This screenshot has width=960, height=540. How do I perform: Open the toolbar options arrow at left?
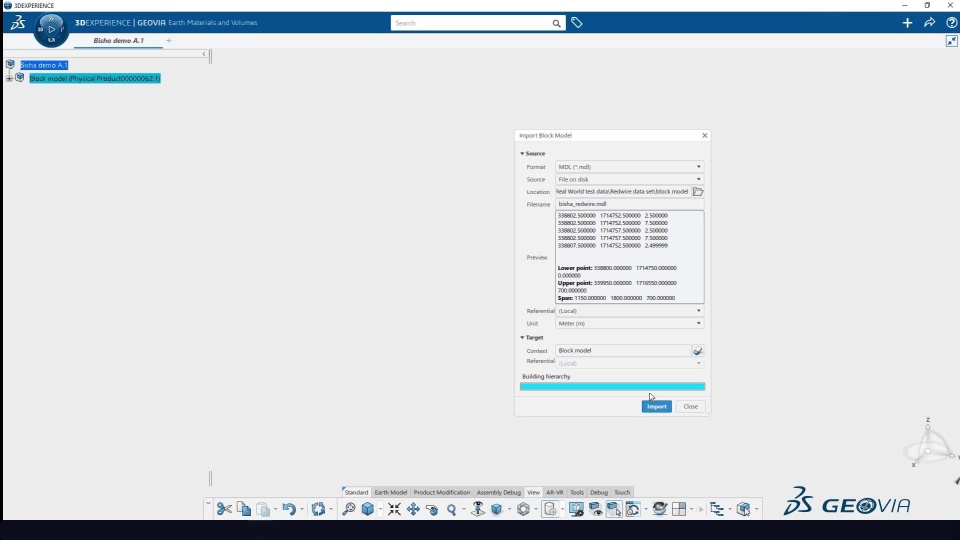click(x=208, y=504)
